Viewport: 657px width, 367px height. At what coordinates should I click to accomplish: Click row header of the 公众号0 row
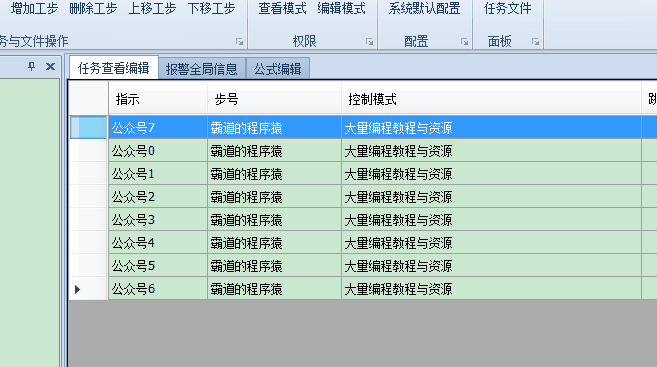pos(88,151)
